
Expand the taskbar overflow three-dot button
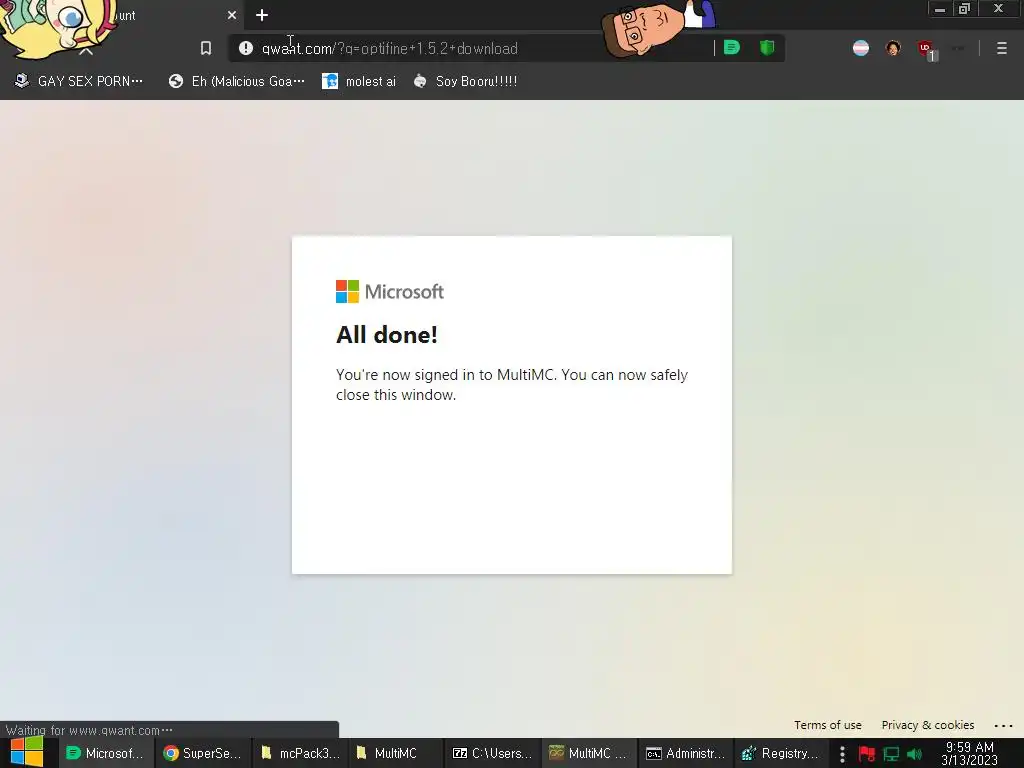point(842,754)
